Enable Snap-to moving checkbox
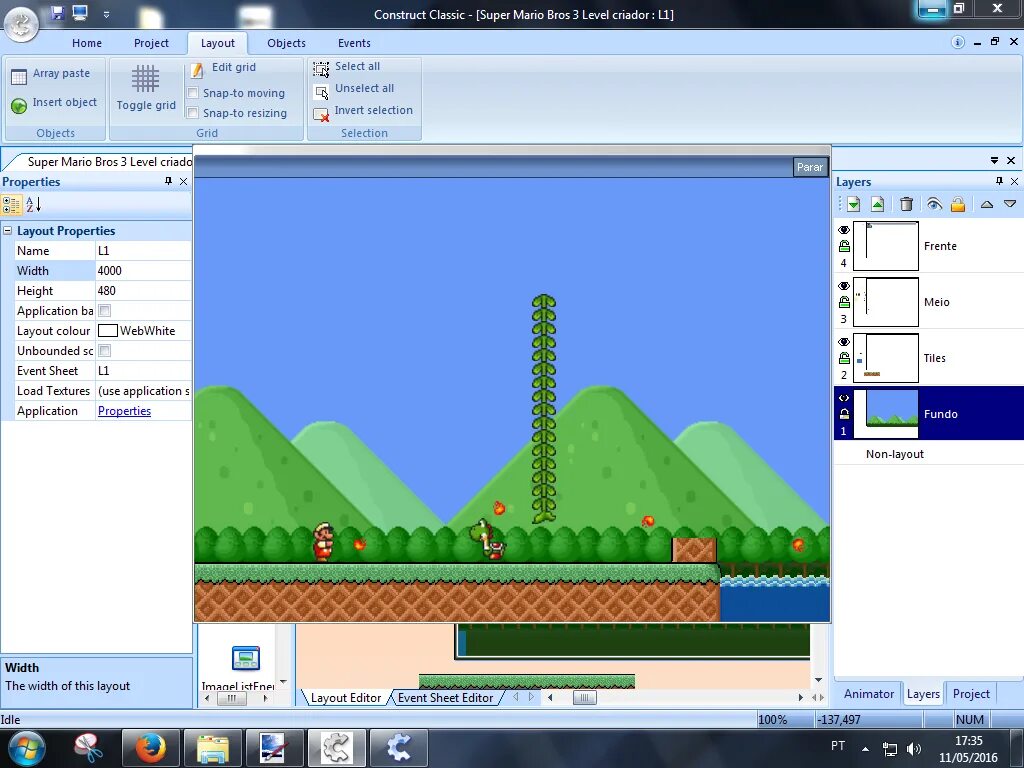The height and width of the screenshot is (768, 1024). tap(193, 93)
